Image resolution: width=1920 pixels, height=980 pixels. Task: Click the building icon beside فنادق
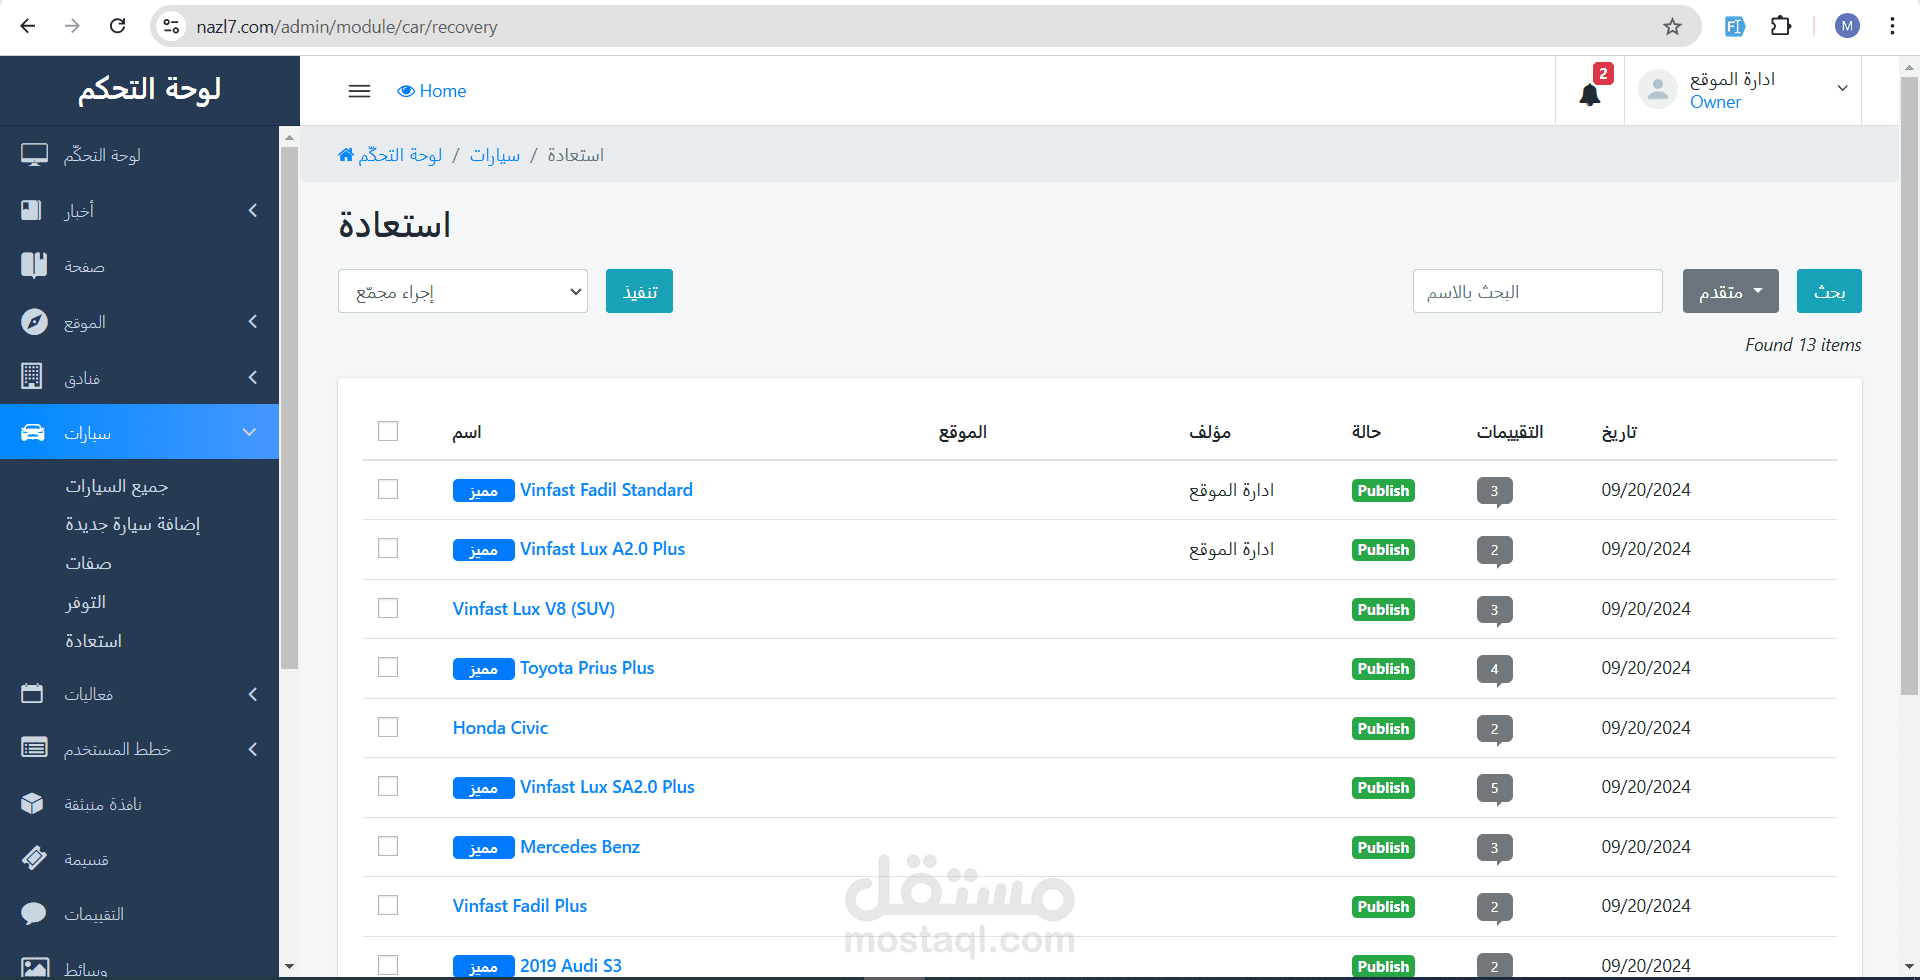(32, 376)
